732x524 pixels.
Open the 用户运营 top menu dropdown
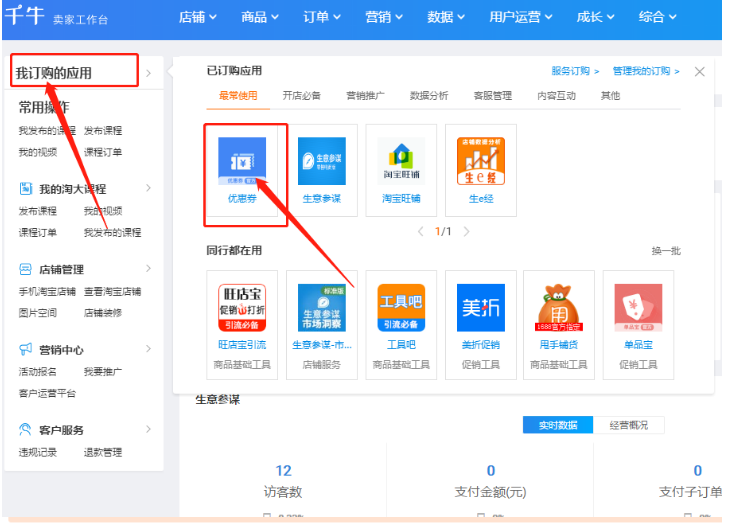point(521,17)
